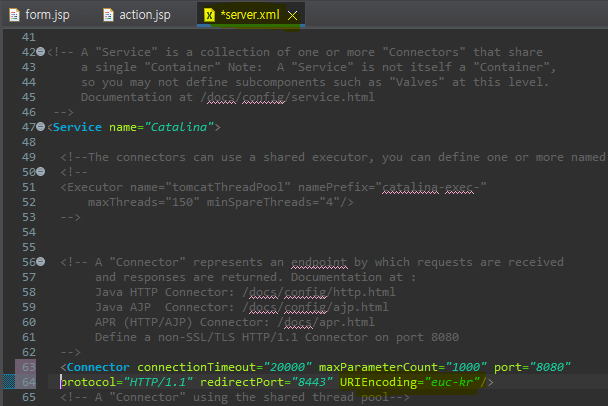
Task: Collapse the Connector comment fold at line 56
Action: pos(41,262)
